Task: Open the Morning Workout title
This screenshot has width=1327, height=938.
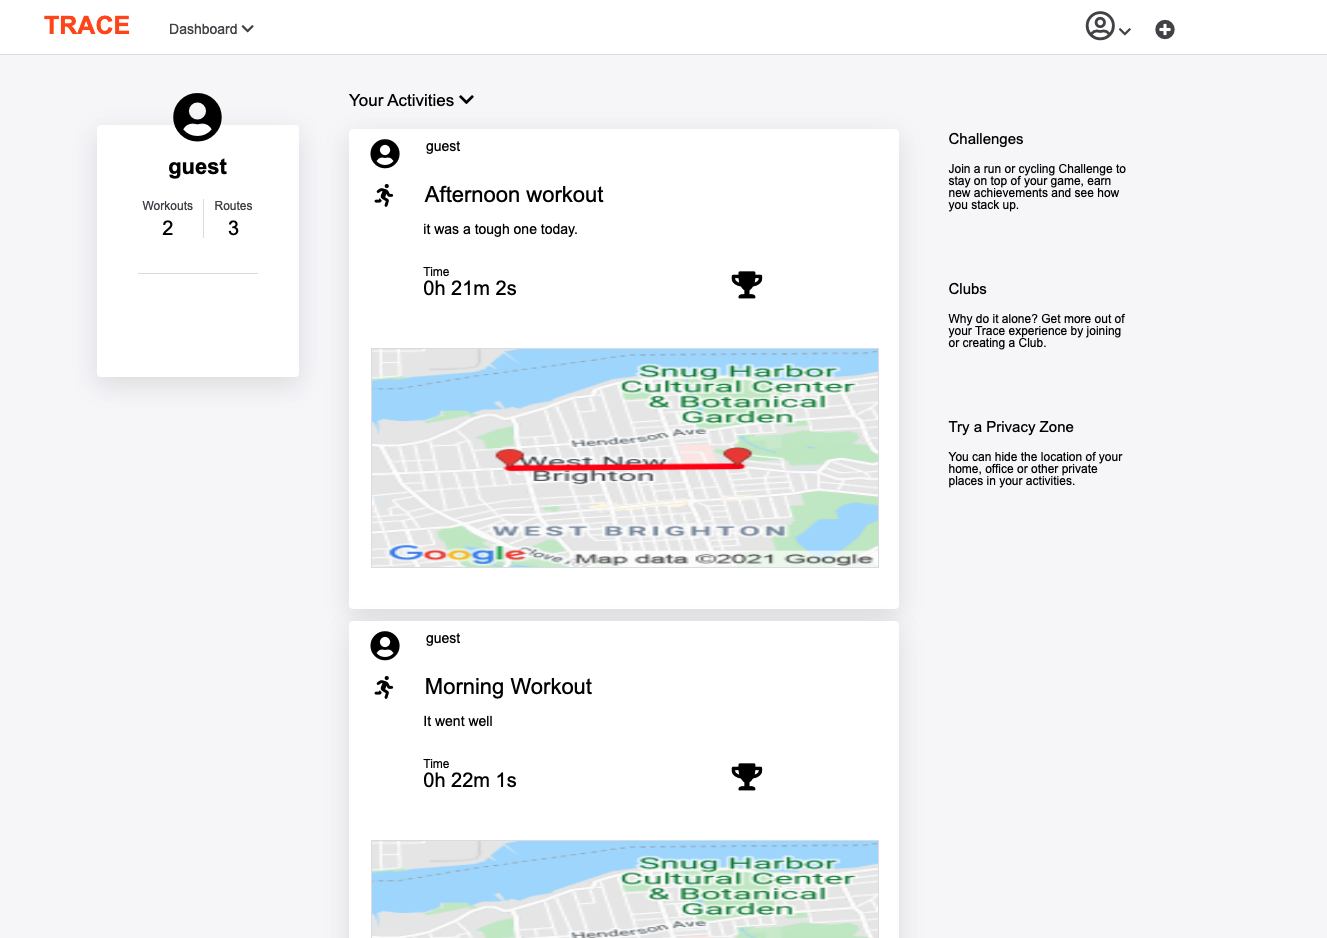Action: (508, 687)
